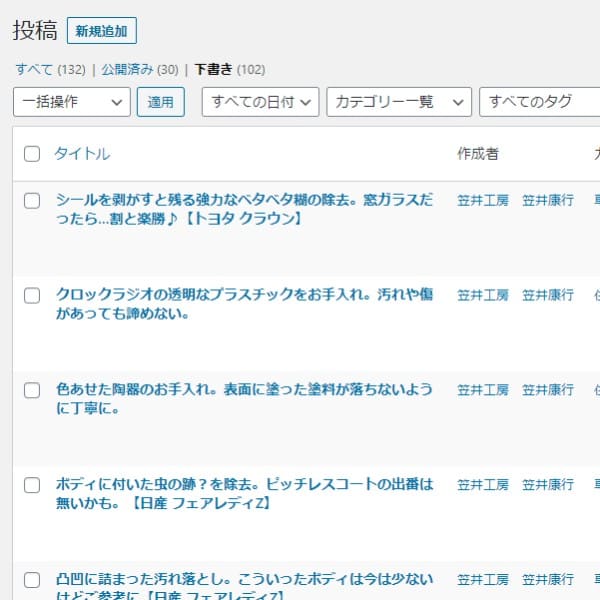Check the 凸凹に詰まった汚れ落とし post checkbox

(32, 580)
